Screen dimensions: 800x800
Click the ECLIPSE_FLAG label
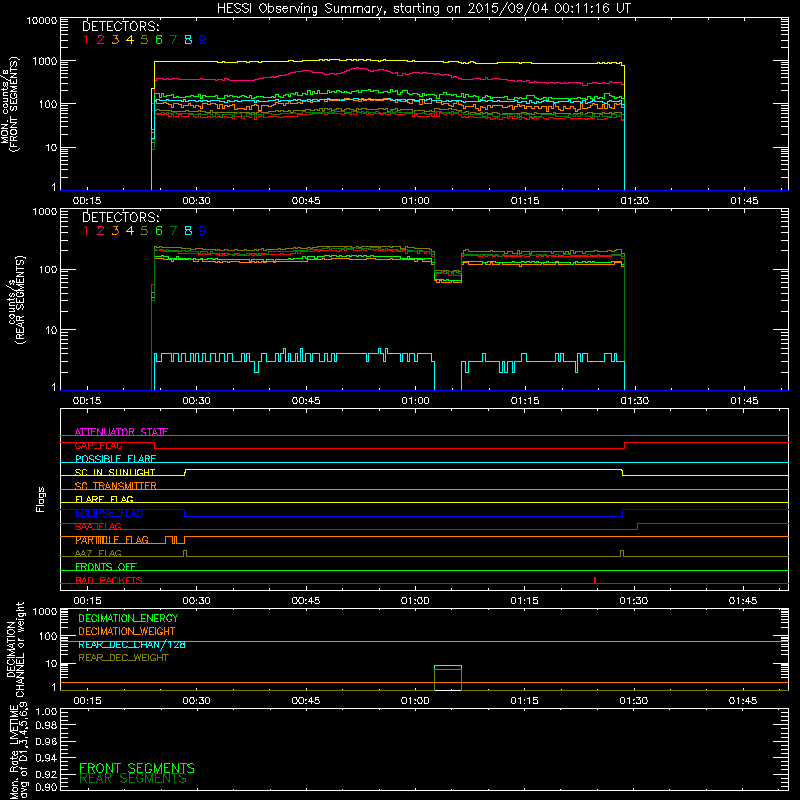109,513
